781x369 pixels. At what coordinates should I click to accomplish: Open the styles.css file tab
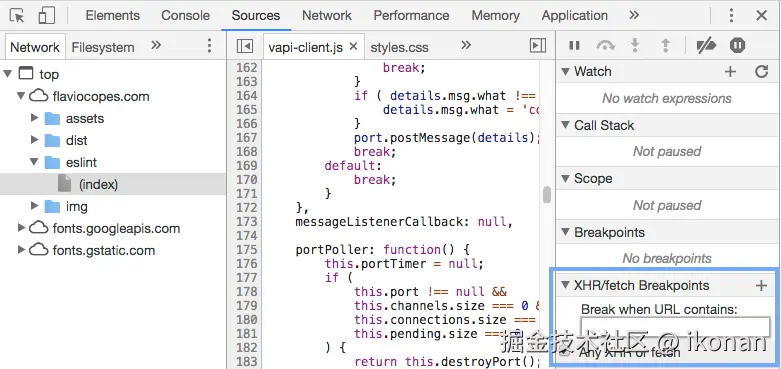point(399,47)
